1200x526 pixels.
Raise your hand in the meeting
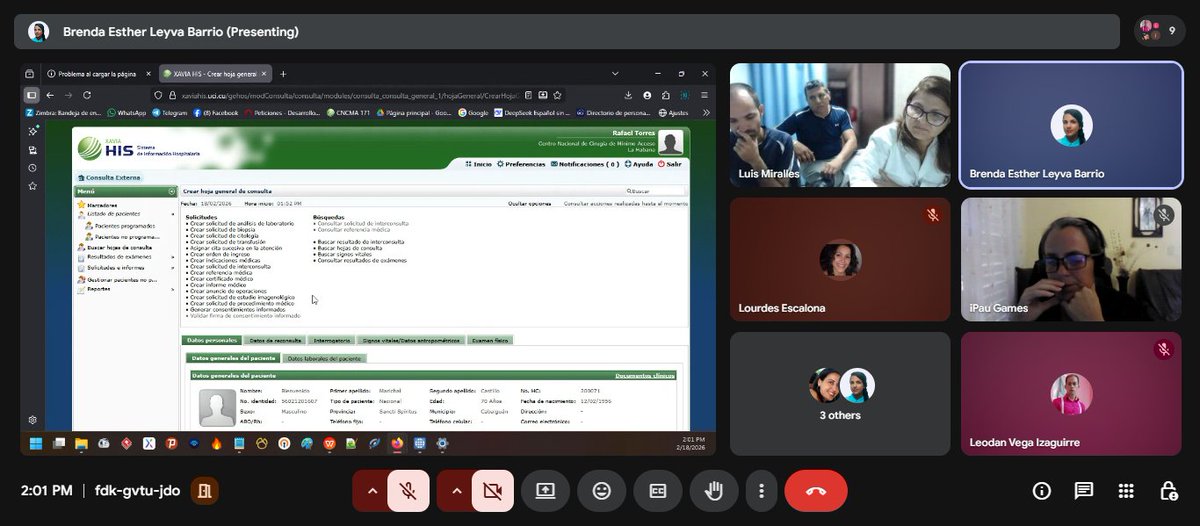714,491
